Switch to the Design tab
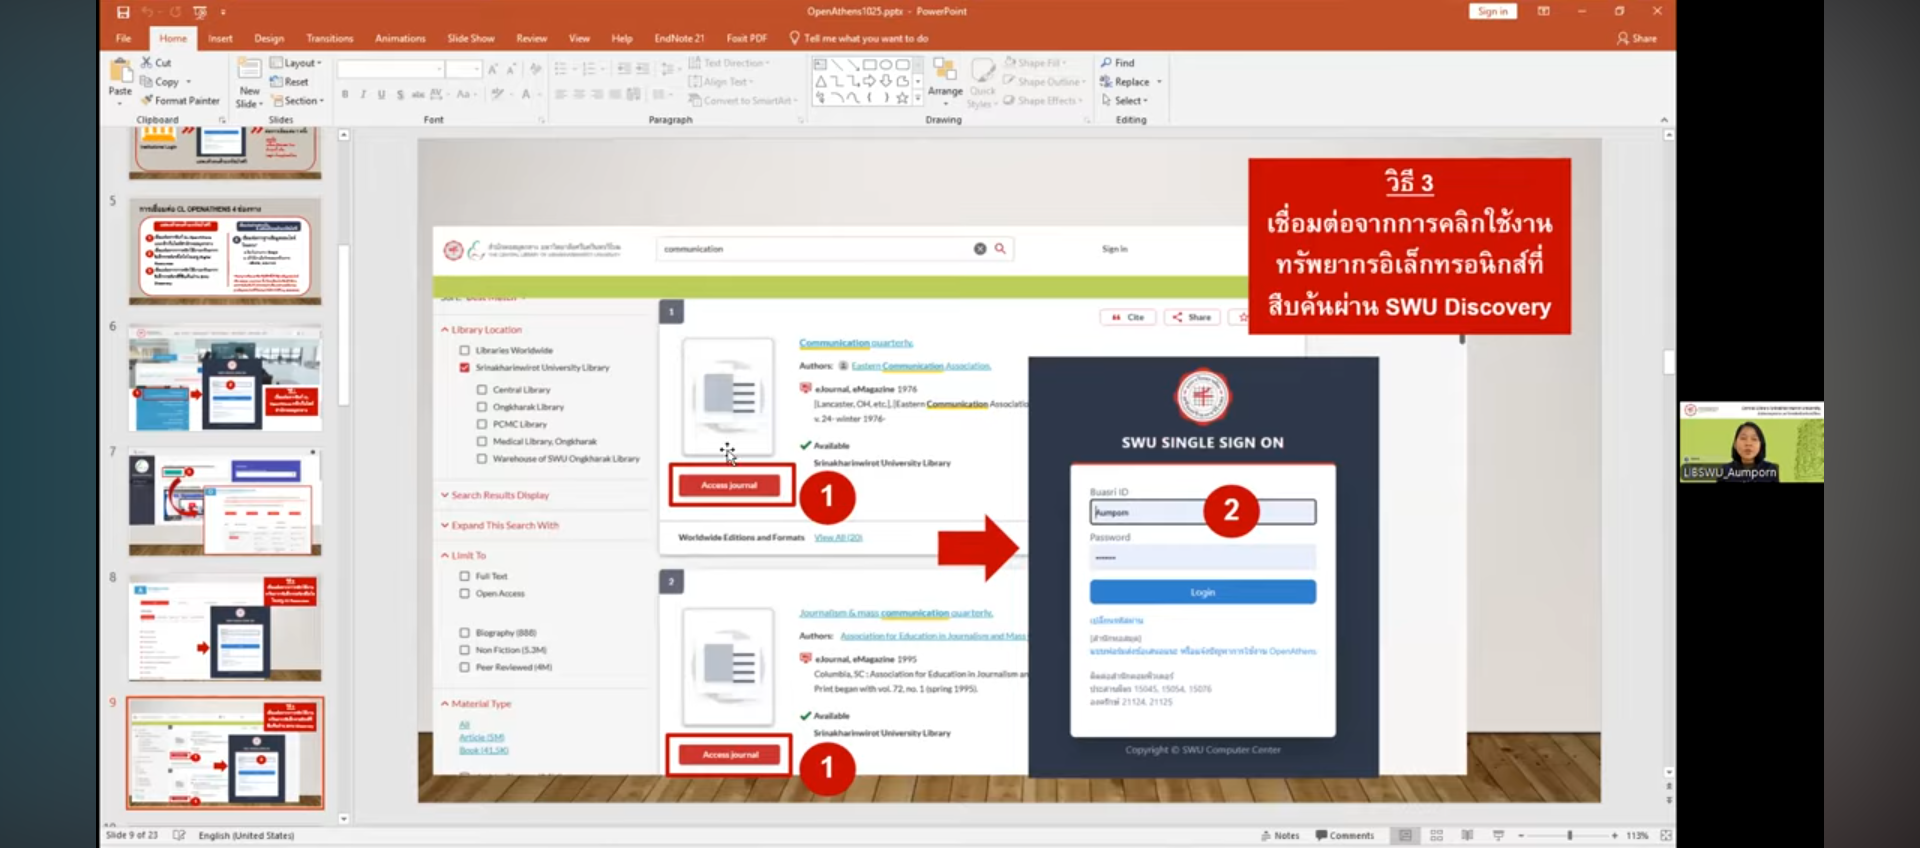1920x848 pixels. pyautogui.click(x=269, y=38)
